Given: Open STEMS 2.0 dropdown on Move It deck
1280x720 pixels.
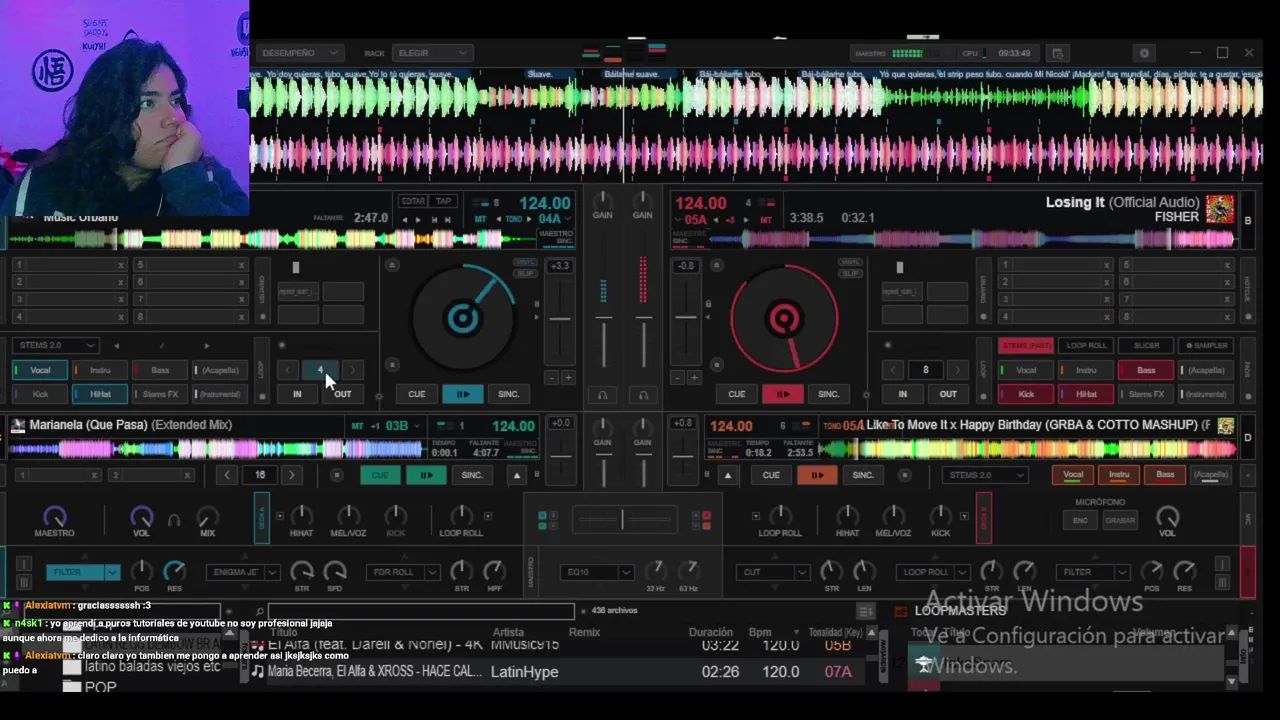Looking at the screenshot, I should [987, 475].
